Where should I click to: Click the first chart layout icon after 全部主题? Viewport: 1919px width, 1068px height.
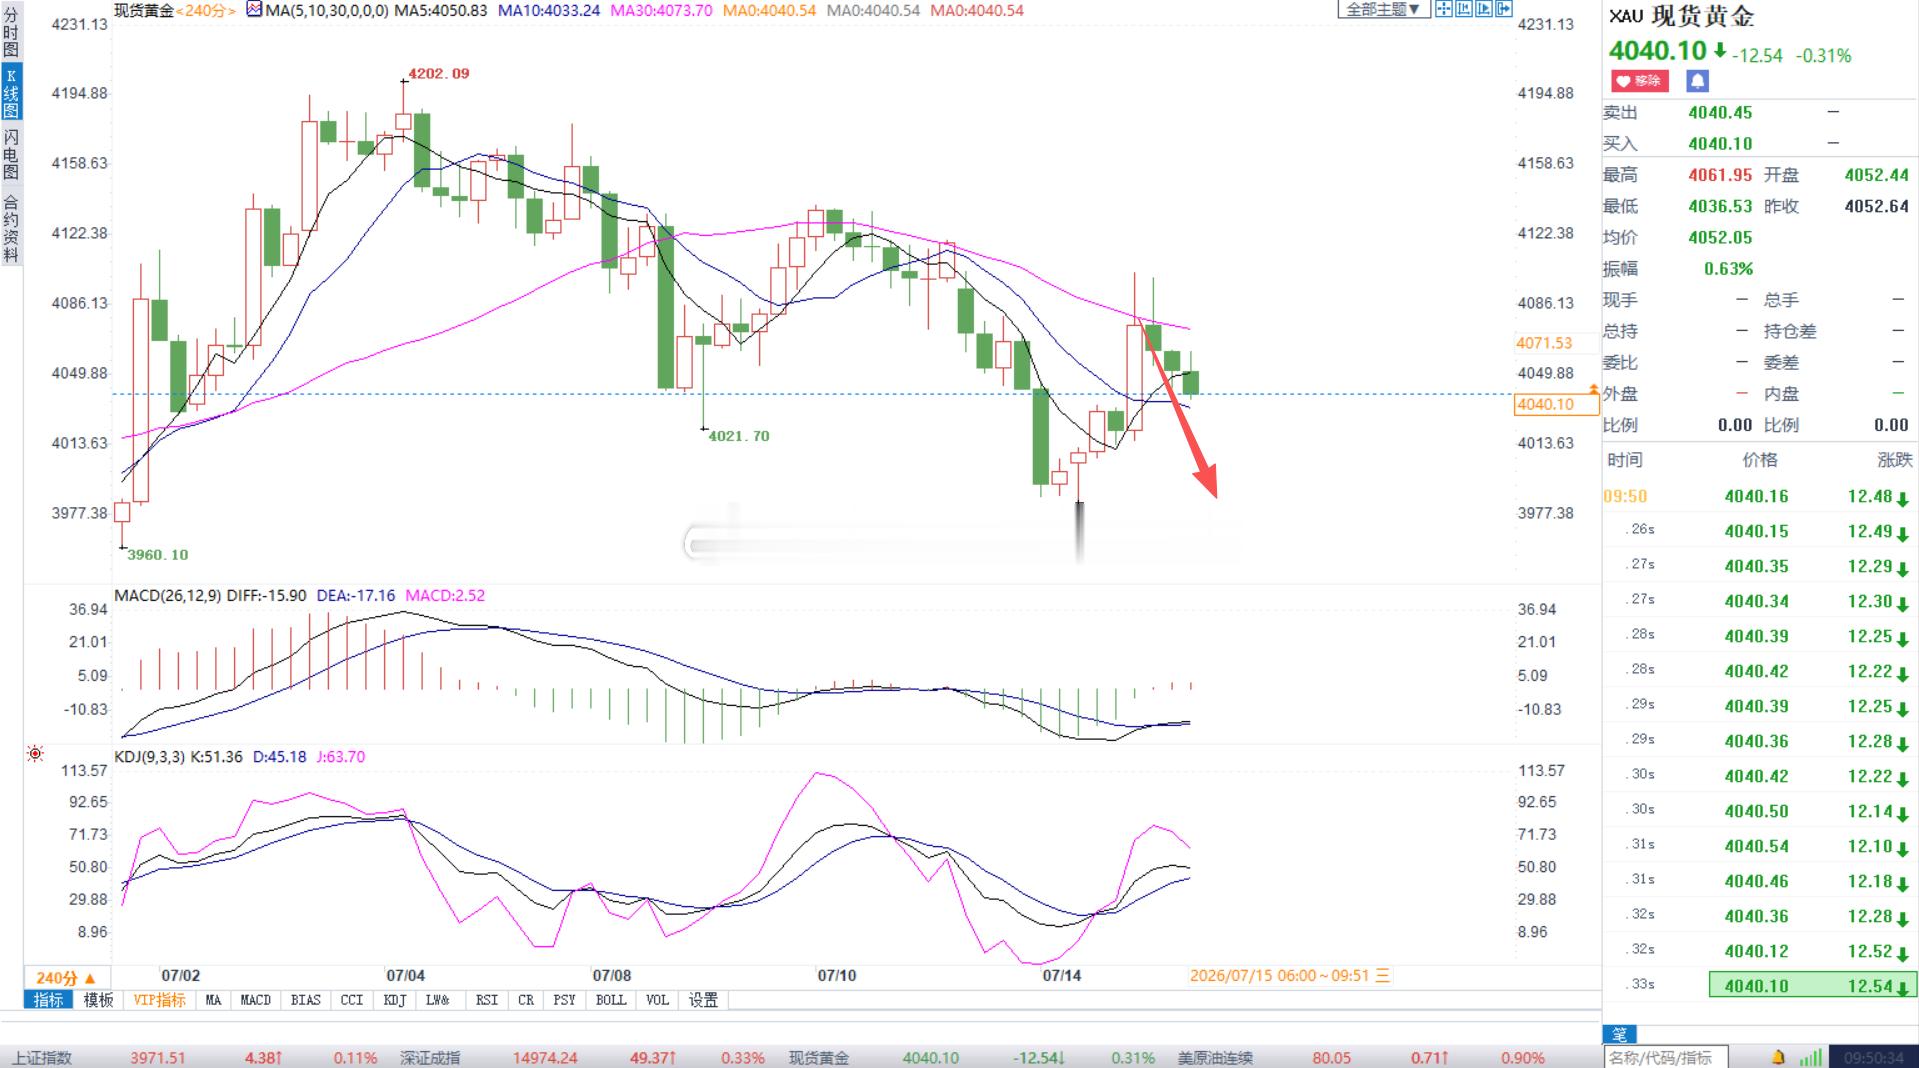(1444, 9)
